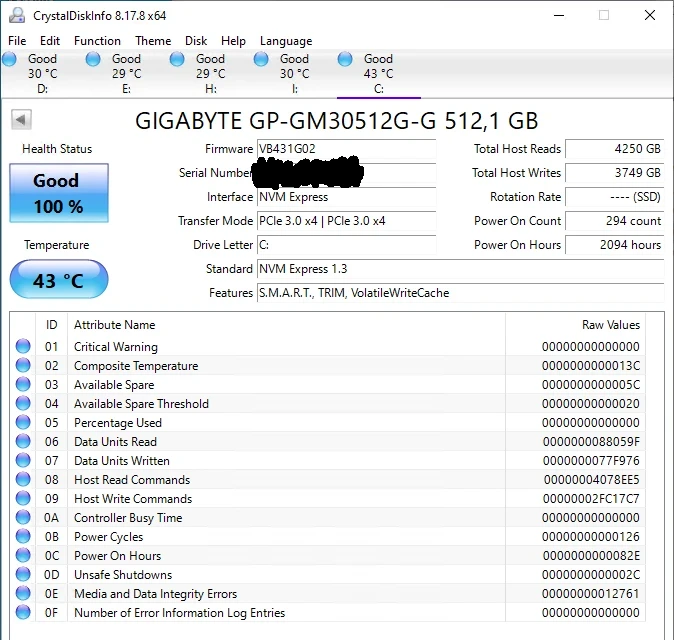The image size is (674, 640).
Task: Click Total Host Writes value 3749 GB
Action: click(615, 173)
